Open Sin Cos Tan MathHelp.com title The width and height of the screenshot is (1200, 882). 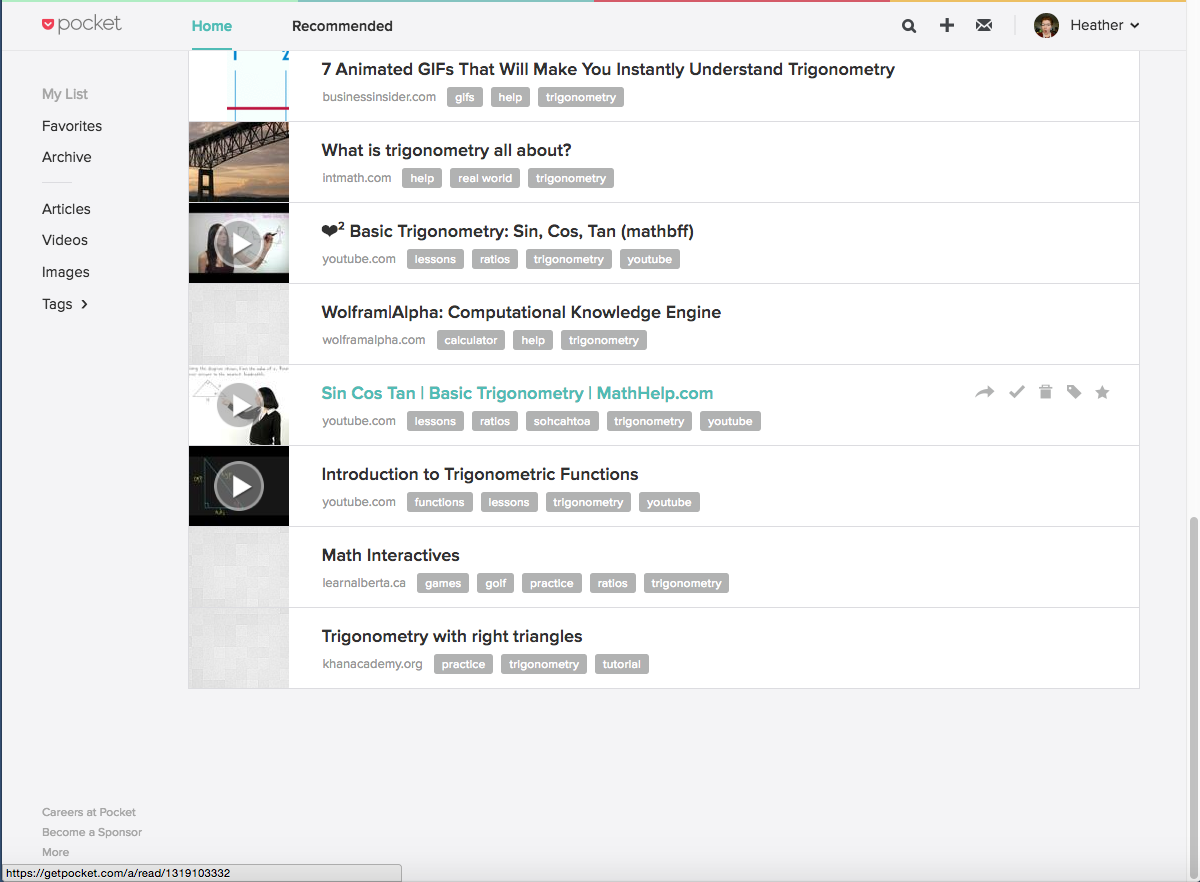pyautogui.click(x=517, y=393)
